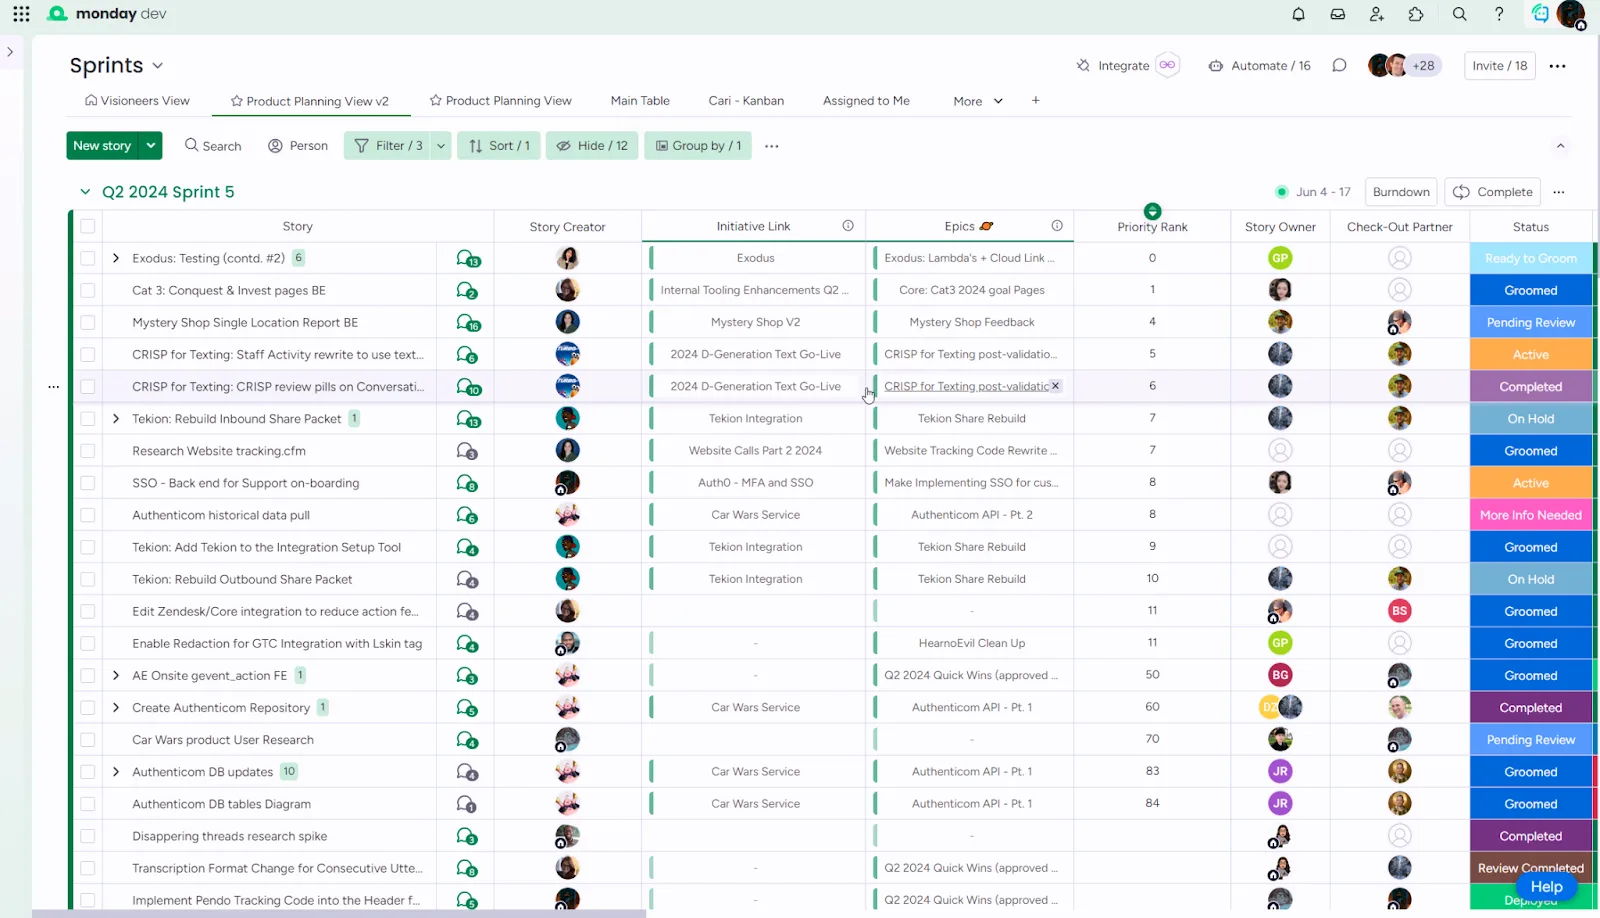Expand subitems of Tekion: Rebuild Inbound Share Packet
This screenshot has height=918, width=1600.
(x=116, y=419)
